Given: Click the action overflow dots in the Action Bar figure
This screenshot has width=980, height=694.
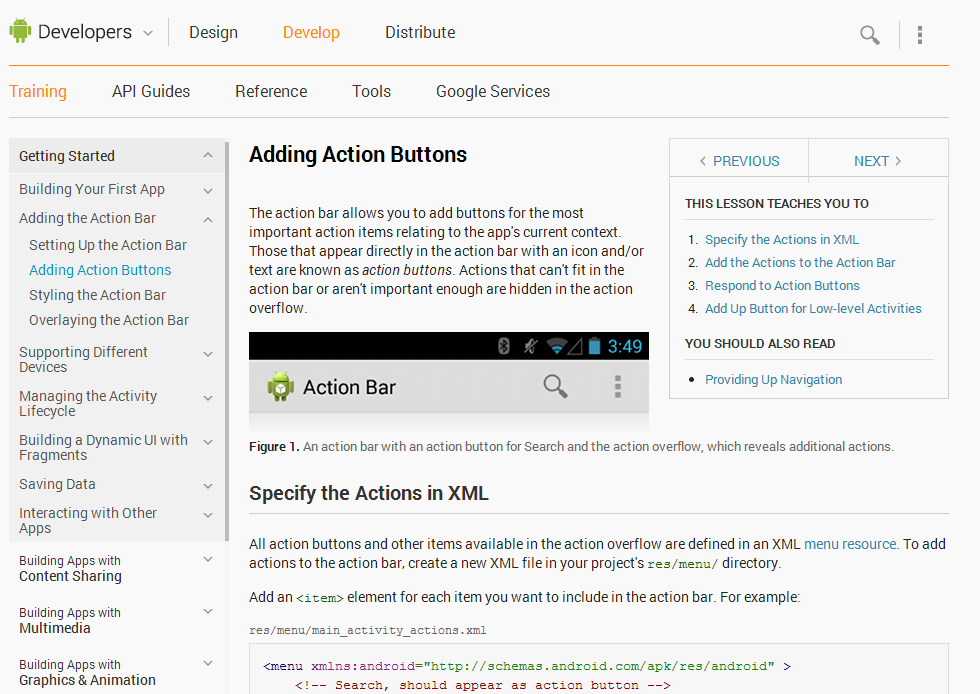Looking at the screenshot, I should (618, 386).
